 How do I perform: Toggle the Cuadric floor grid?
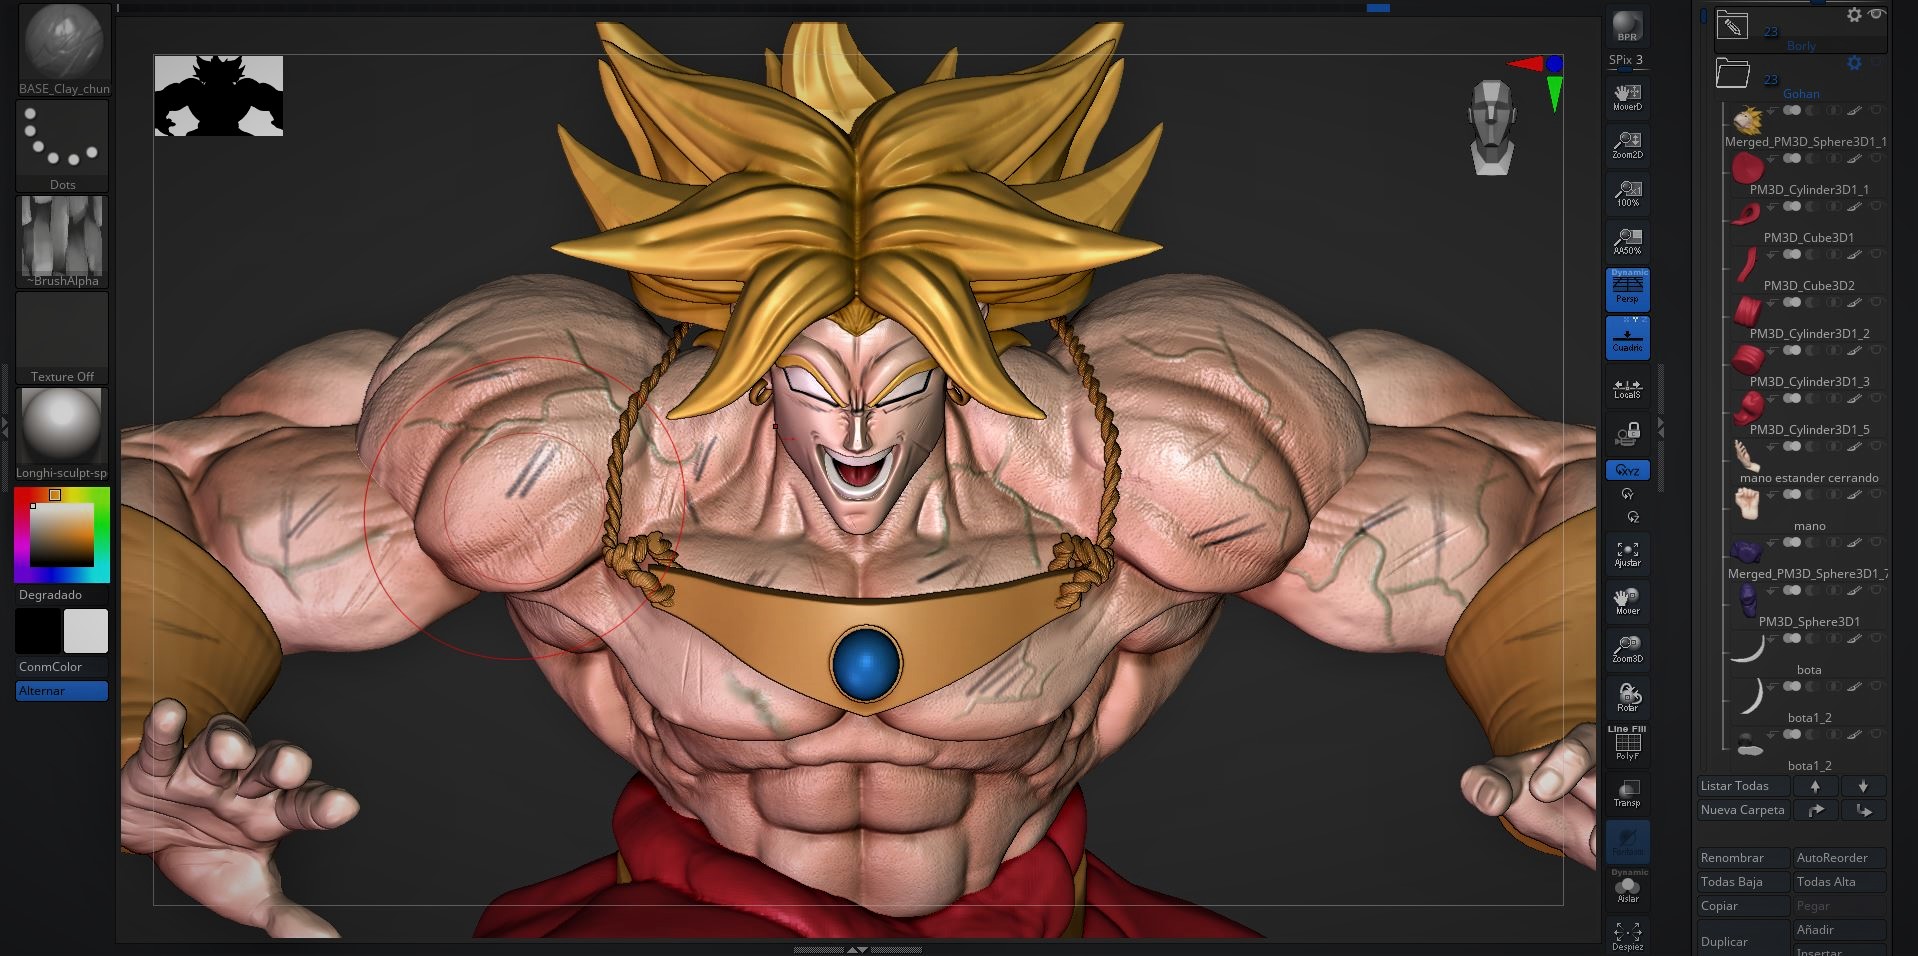(x=1627, y=338)
